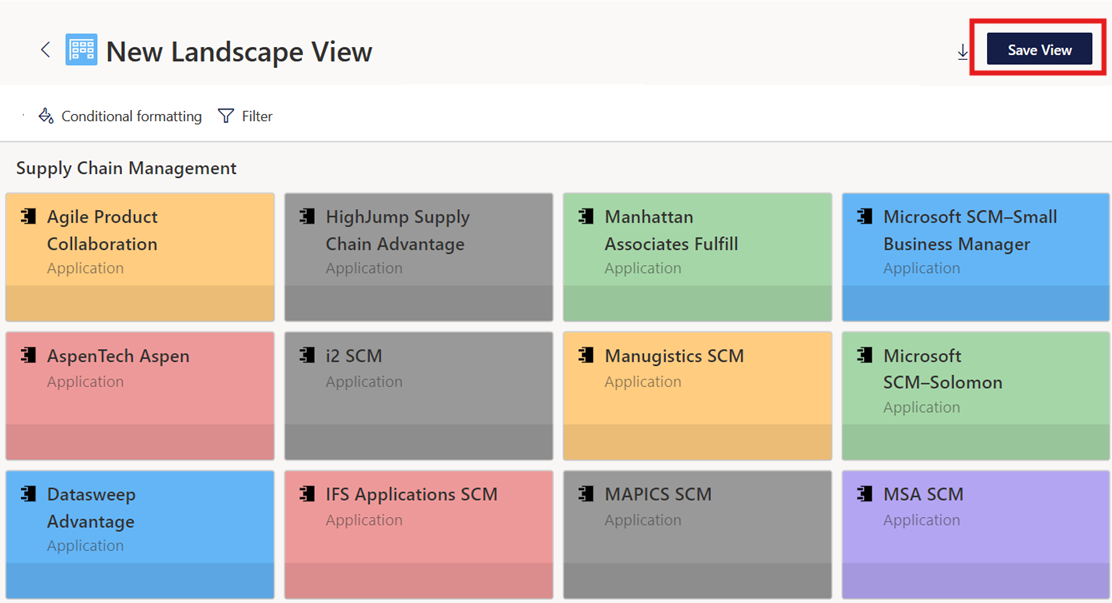Click the paint bucket icon of Conditional formatting
The image size is (1112, 603).
(46, 116)
